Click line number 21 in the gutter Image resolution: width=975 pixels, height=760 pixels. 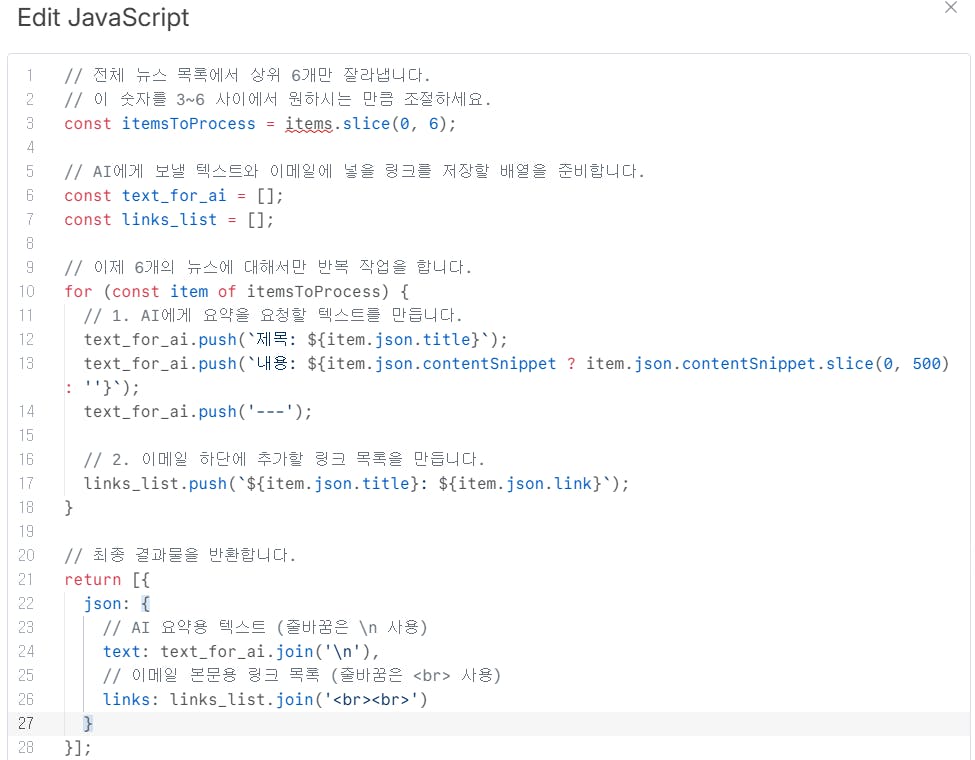[x=26, y=579]
